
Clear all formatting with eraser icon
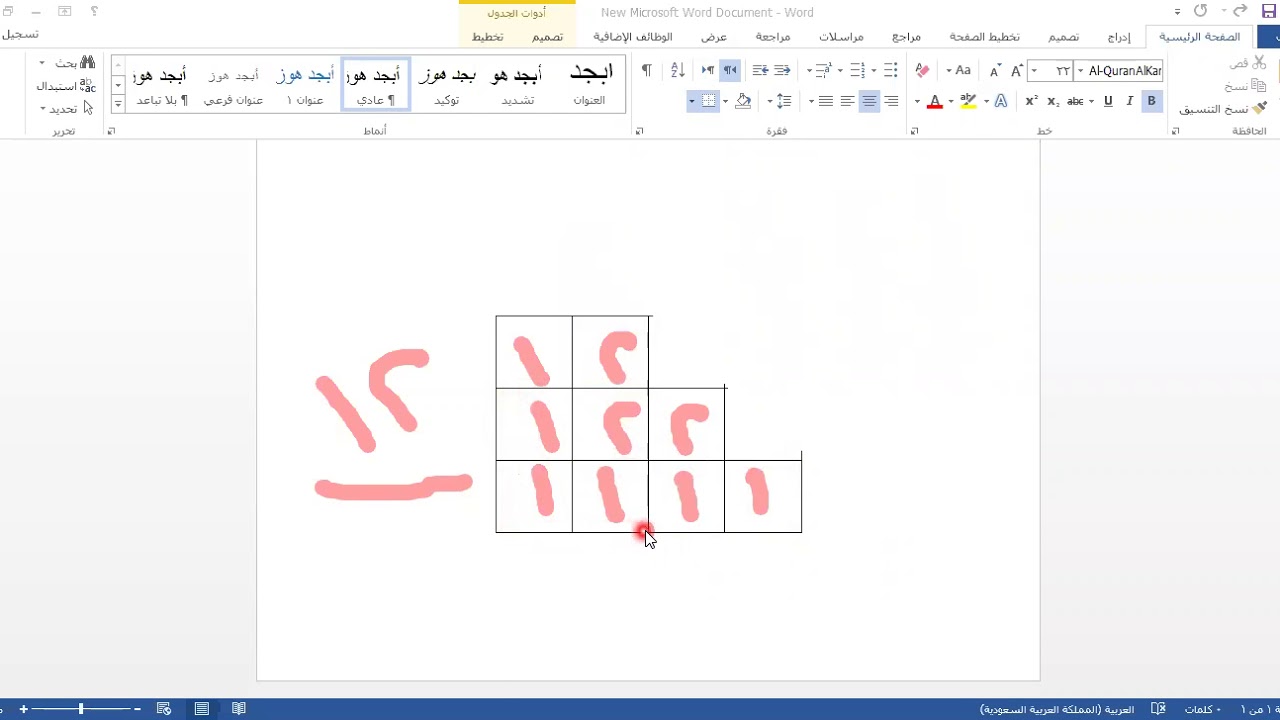922,71
